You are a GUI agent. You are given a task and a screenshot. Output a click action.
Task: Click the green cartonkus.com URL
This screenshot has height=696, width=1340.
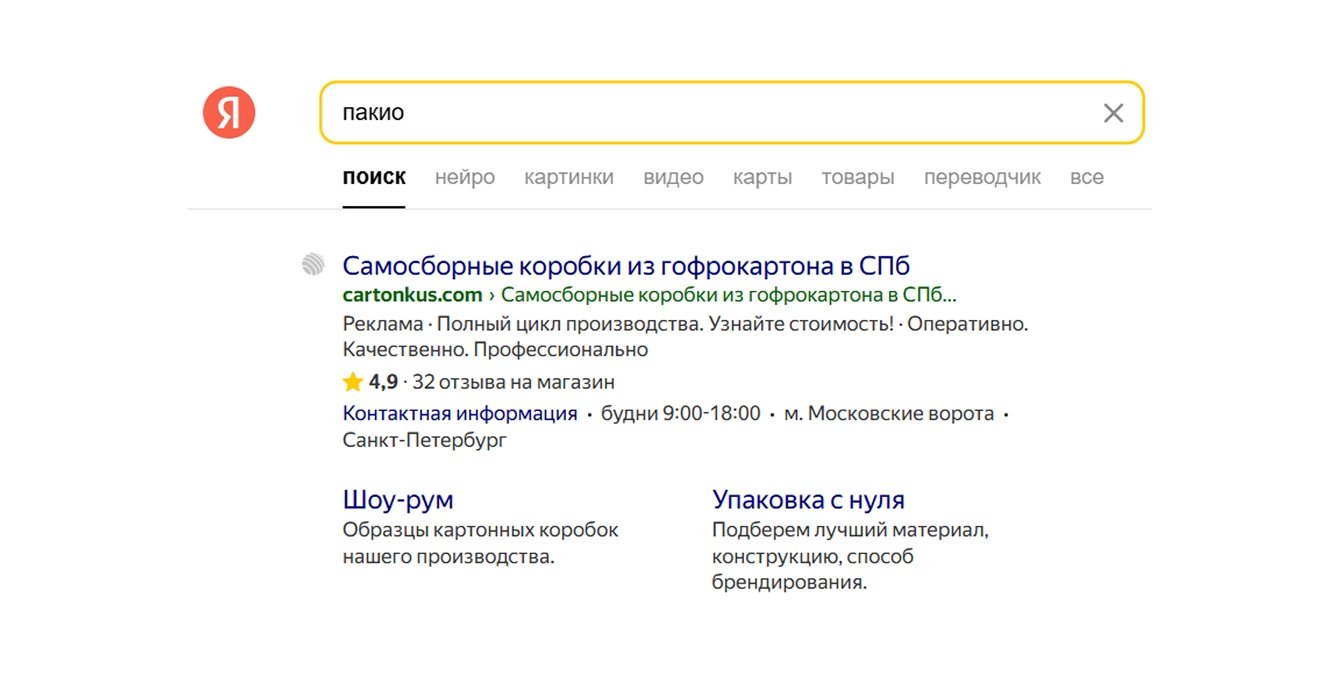[x=412, y=295]
